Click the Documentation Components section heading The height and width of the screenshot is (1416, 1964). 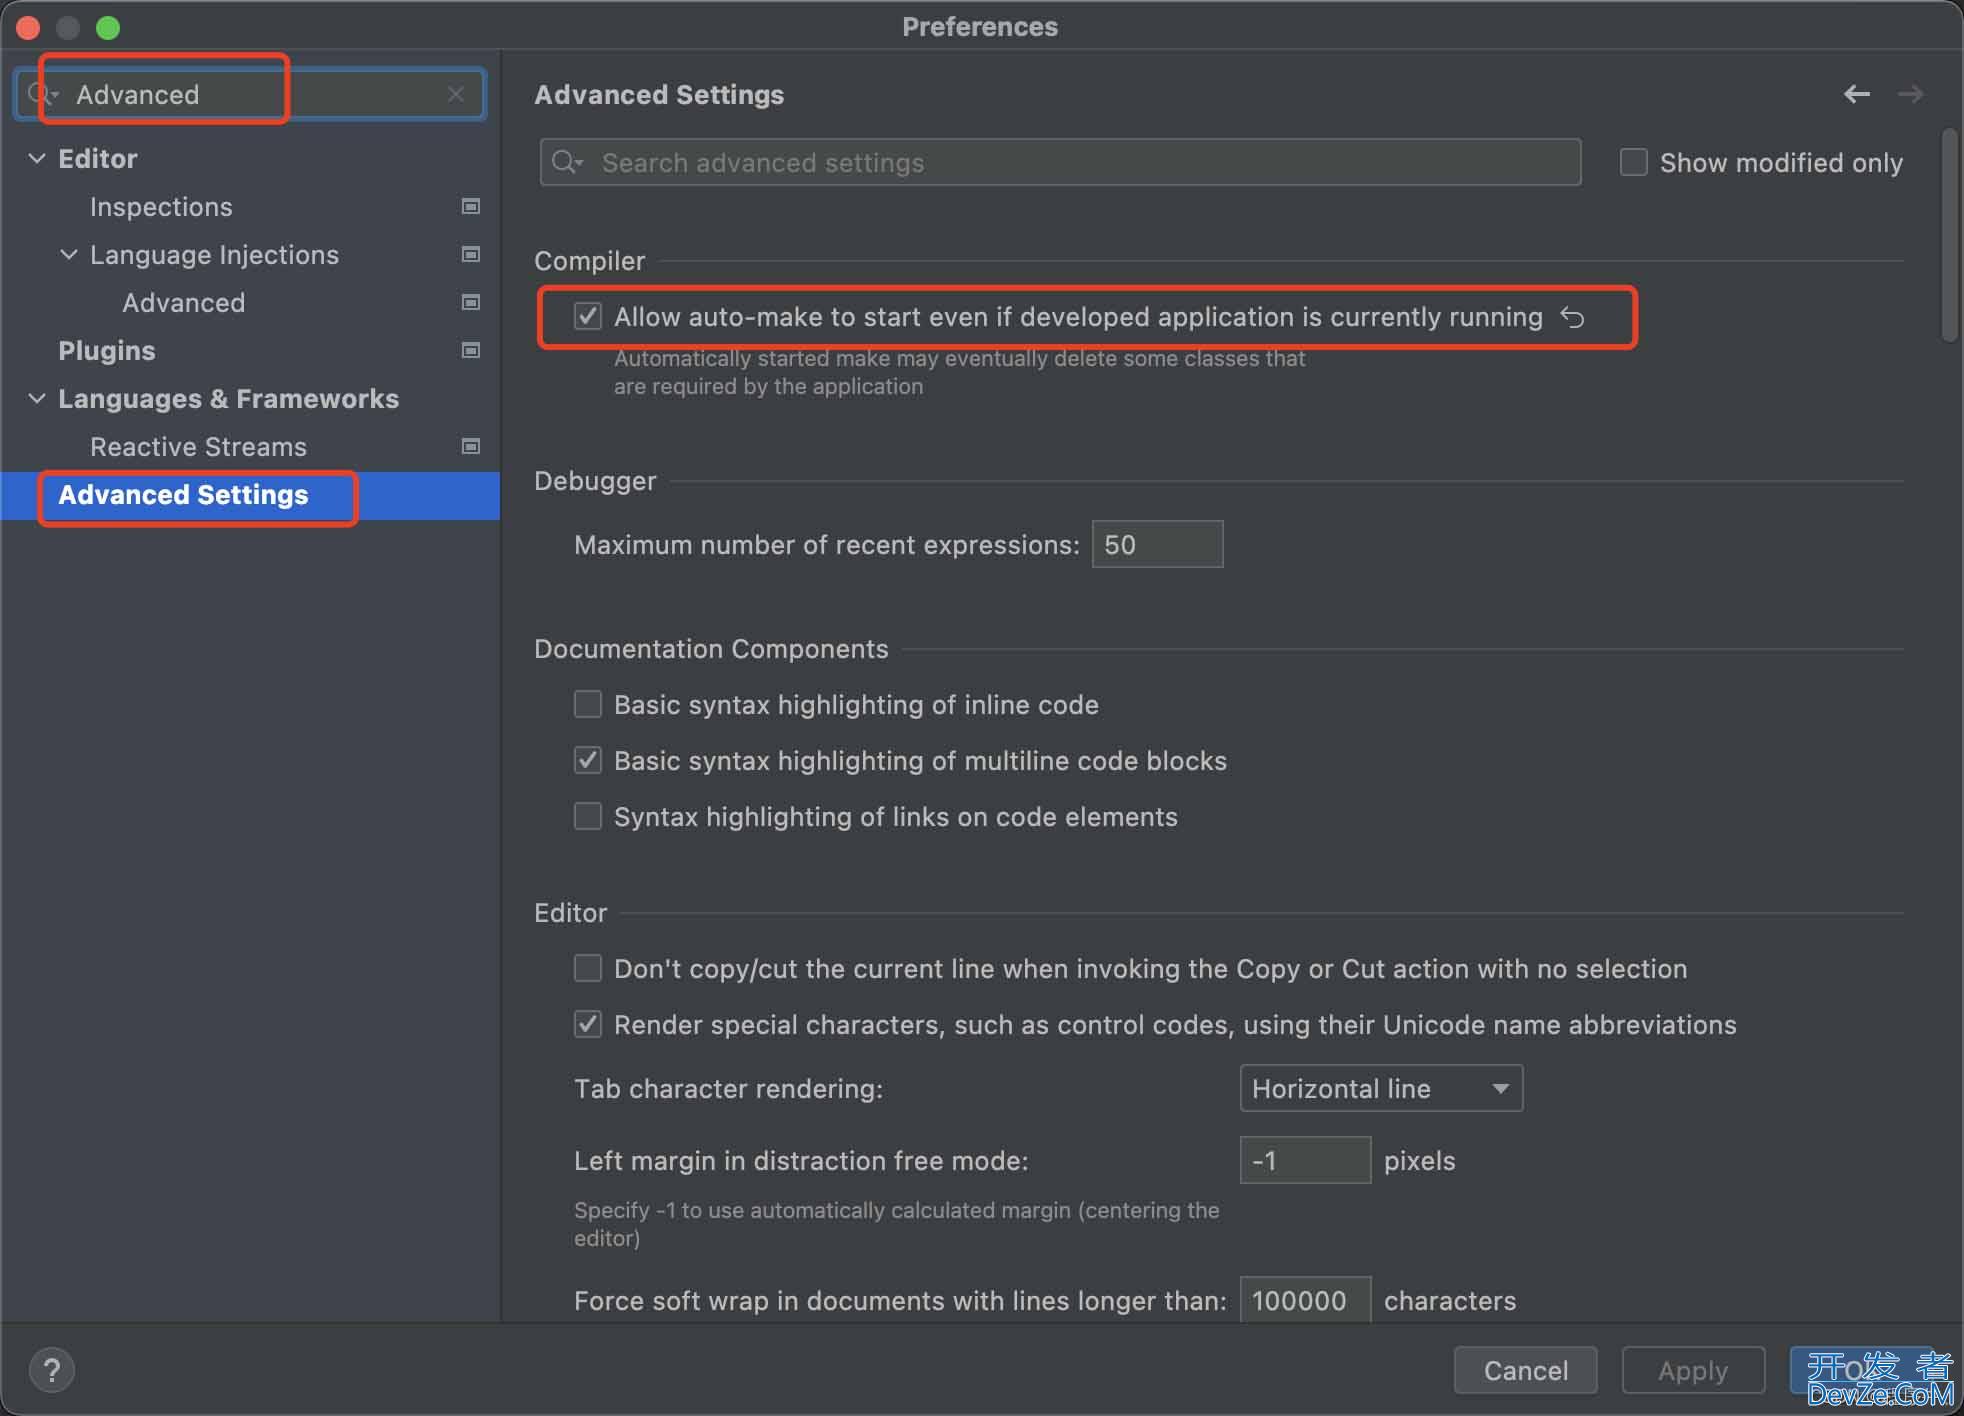(x=711, y=649)
